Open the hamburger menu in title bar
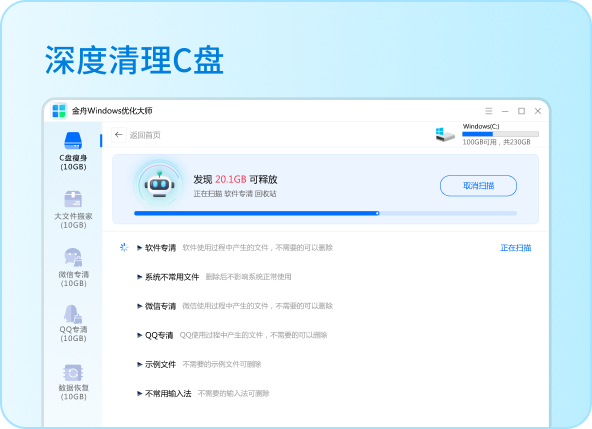Screen dimensions: 592x429 tap(489, 111)
